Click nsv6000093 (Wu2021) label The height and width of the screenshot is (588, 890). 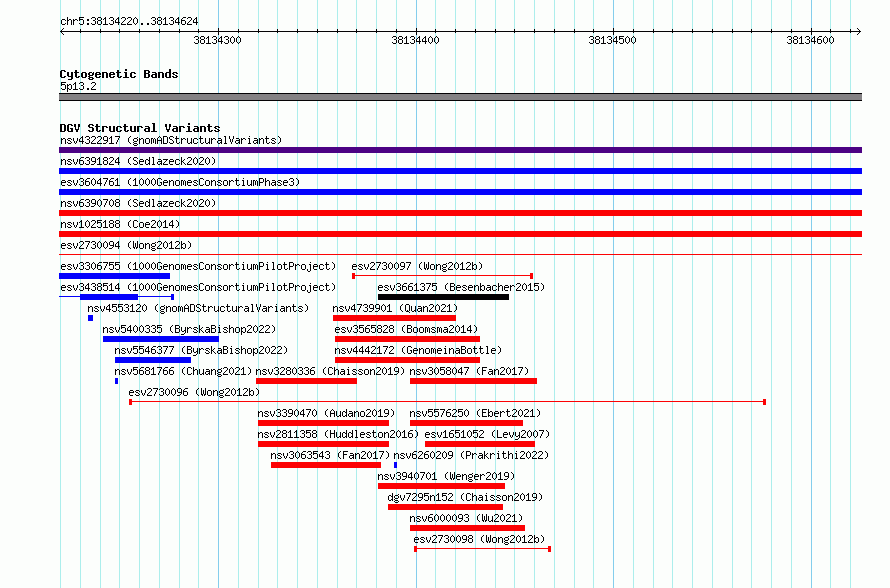467,518
